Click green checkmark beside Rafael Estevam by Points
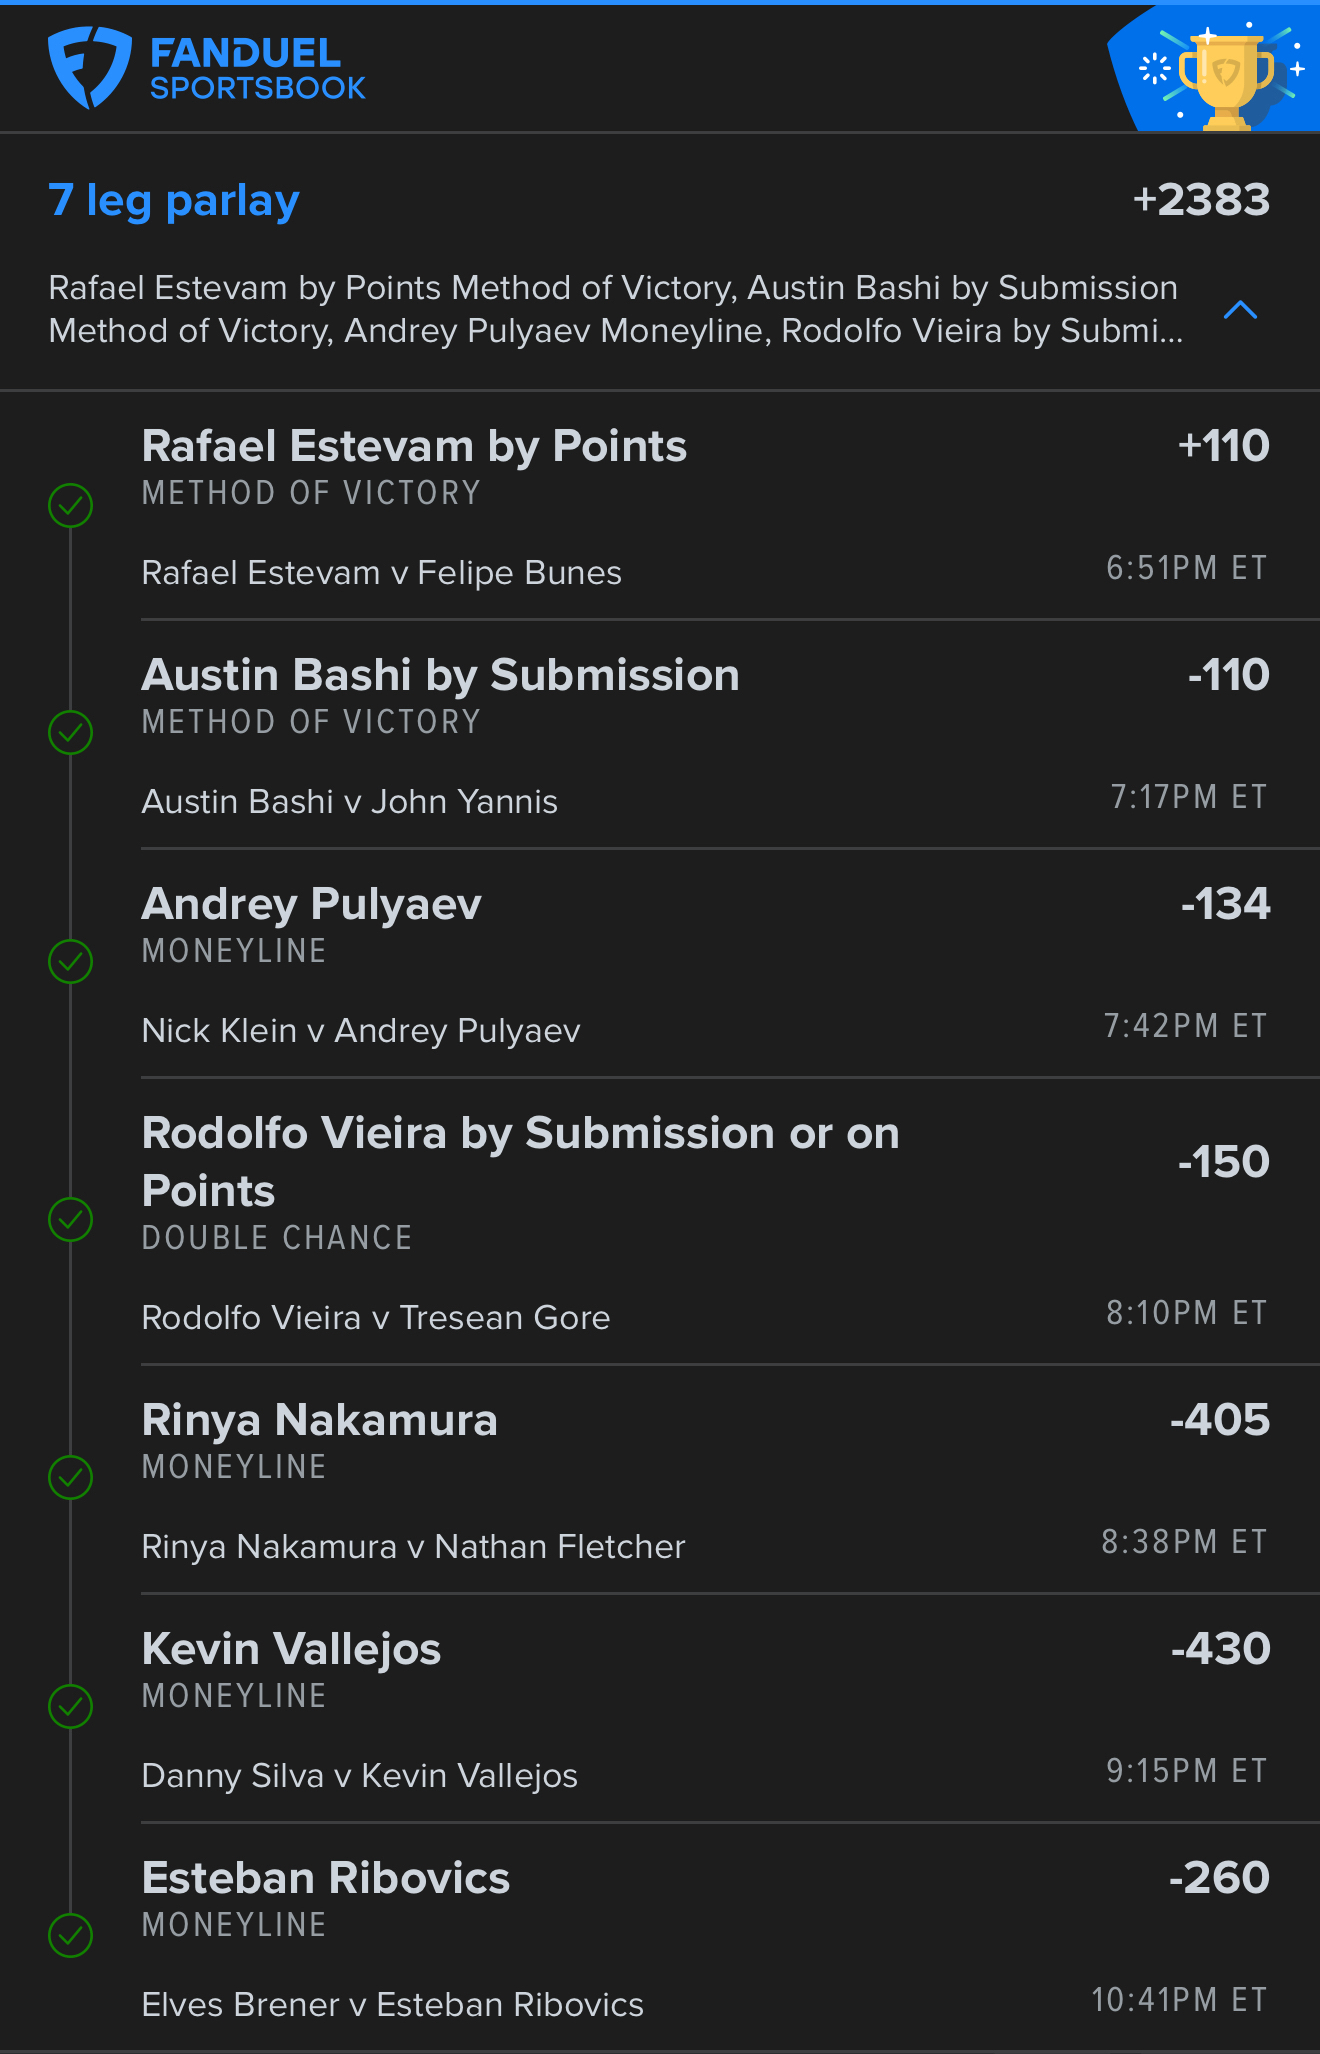 pyautogui.click(x=71, y=505)
